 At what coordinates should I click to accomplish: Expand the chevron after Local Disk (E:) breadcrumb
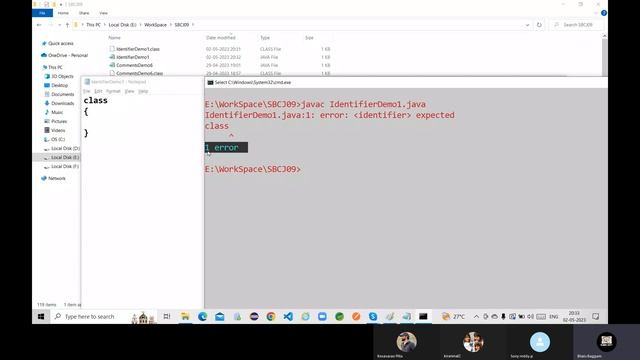140,25
